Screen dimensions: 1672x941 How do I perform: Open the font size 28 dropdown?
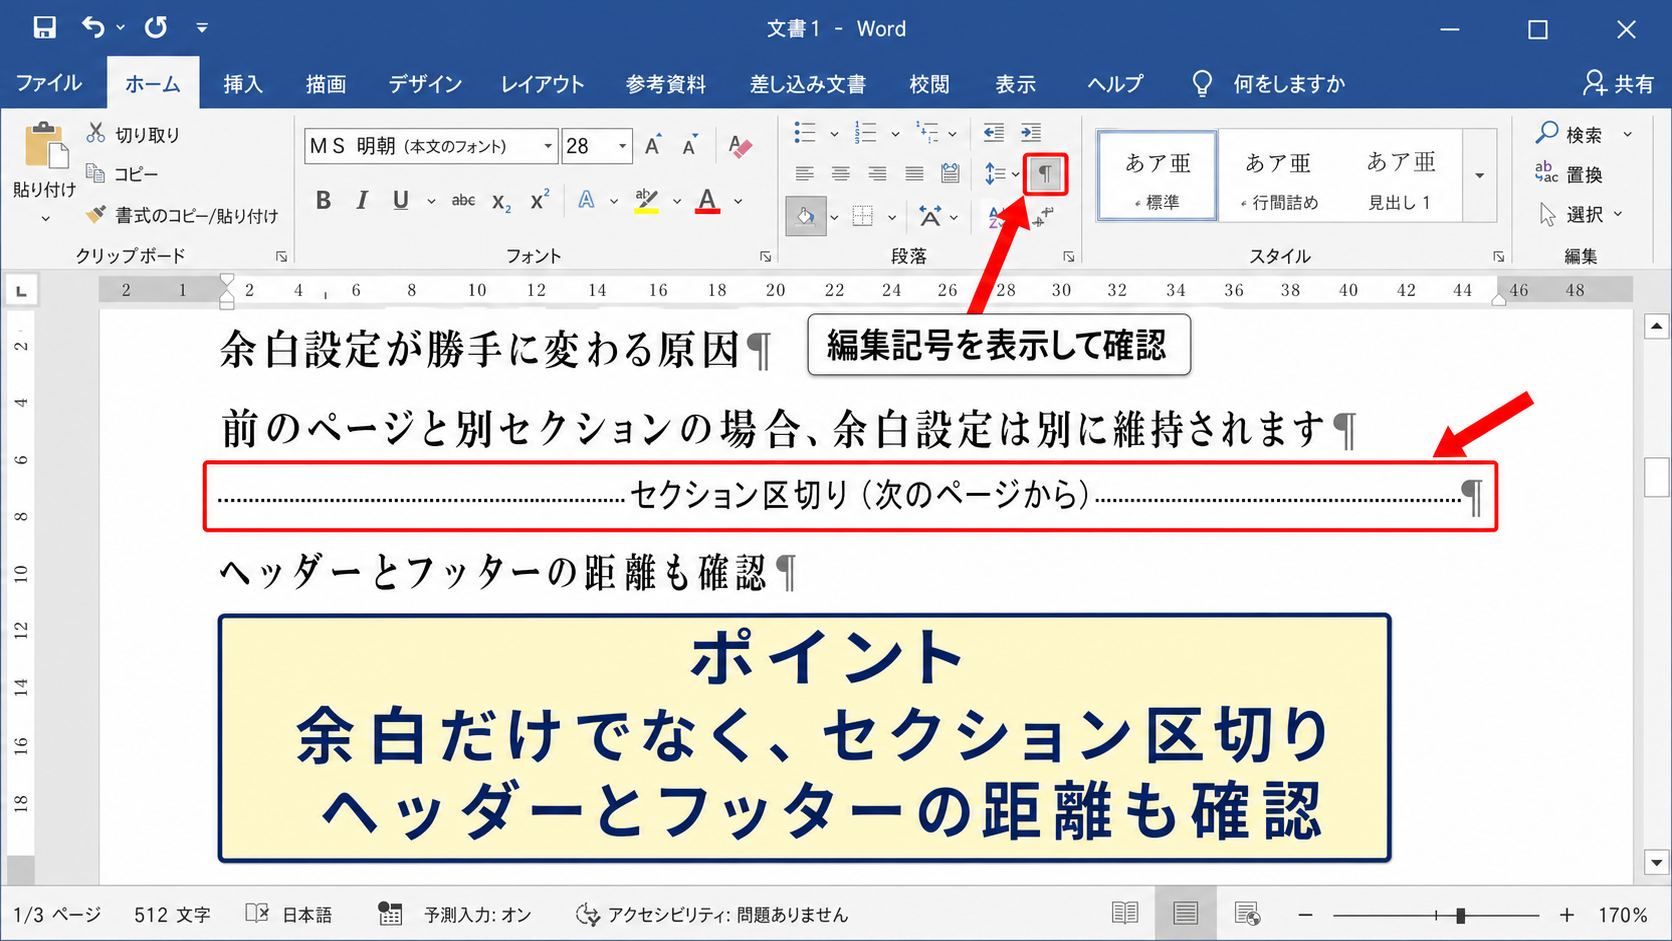tap(623, 146)
